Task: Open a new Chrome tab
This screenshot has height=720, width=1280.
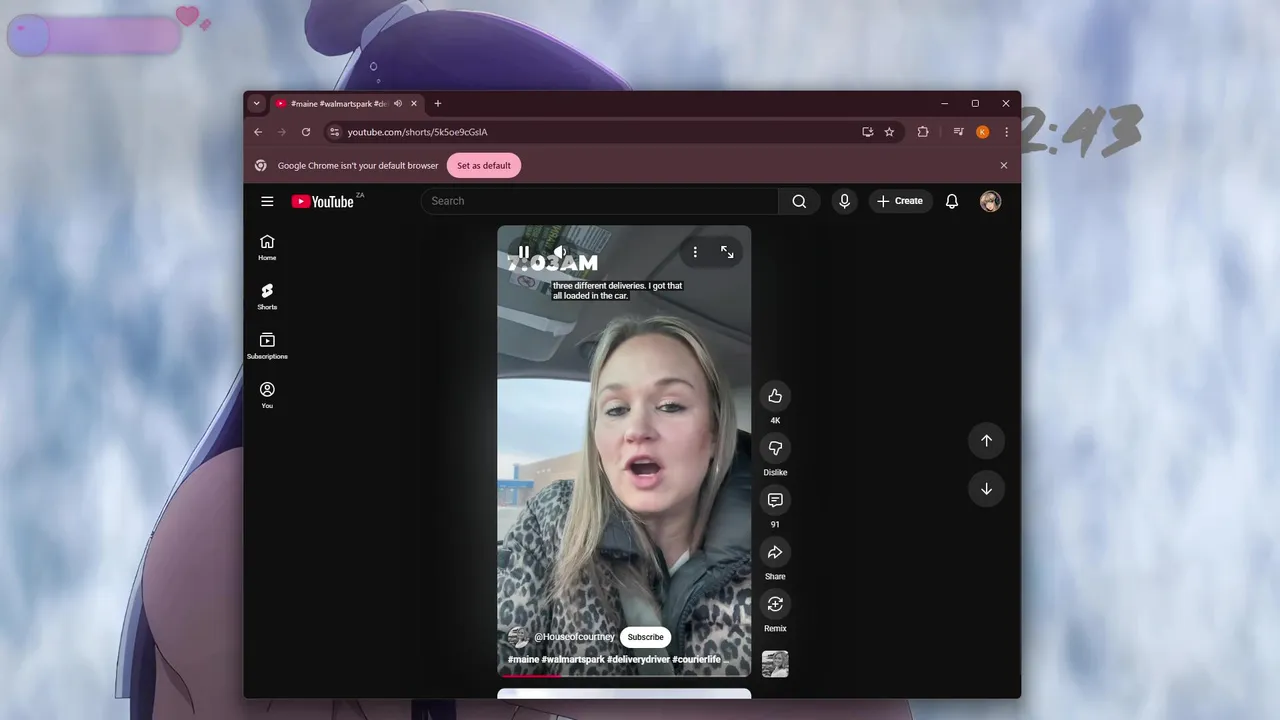Action: coord(438,104)
